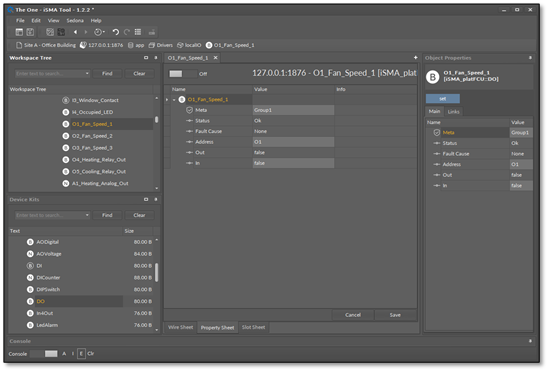
Task: Click Find in the Workspace Tree panel
Action: coord(107,74)
